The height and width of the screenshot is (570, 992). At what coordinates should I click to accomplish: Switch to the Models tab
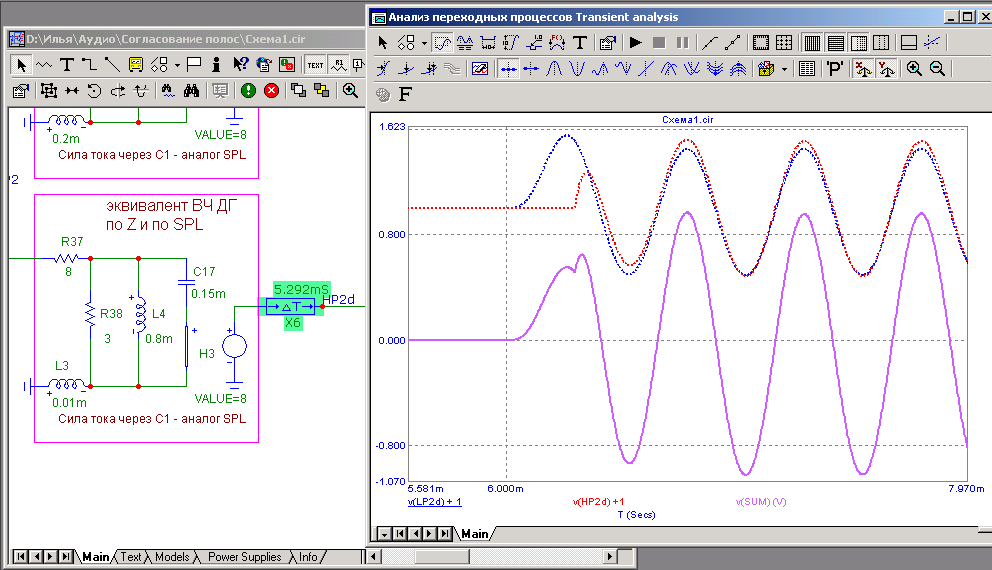click(x=171, y=557)
